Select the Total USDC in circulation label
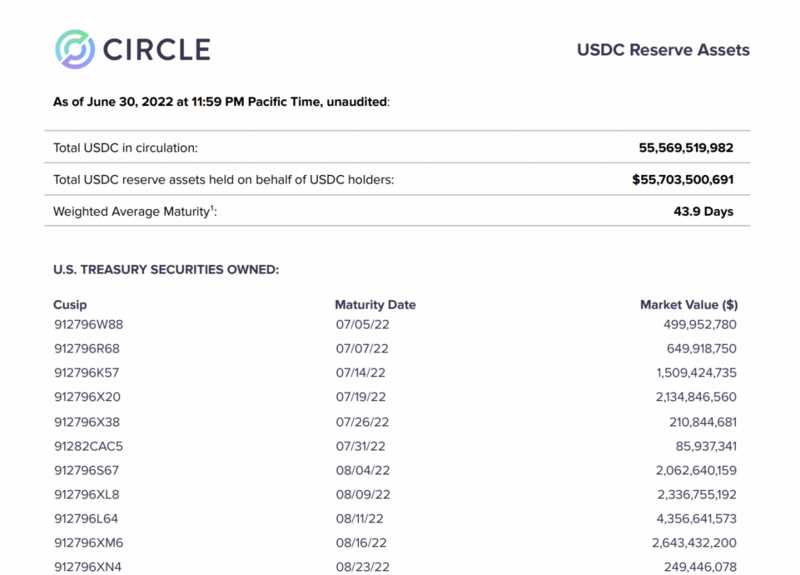The image size is (800, 575). (x=125, y=148)
